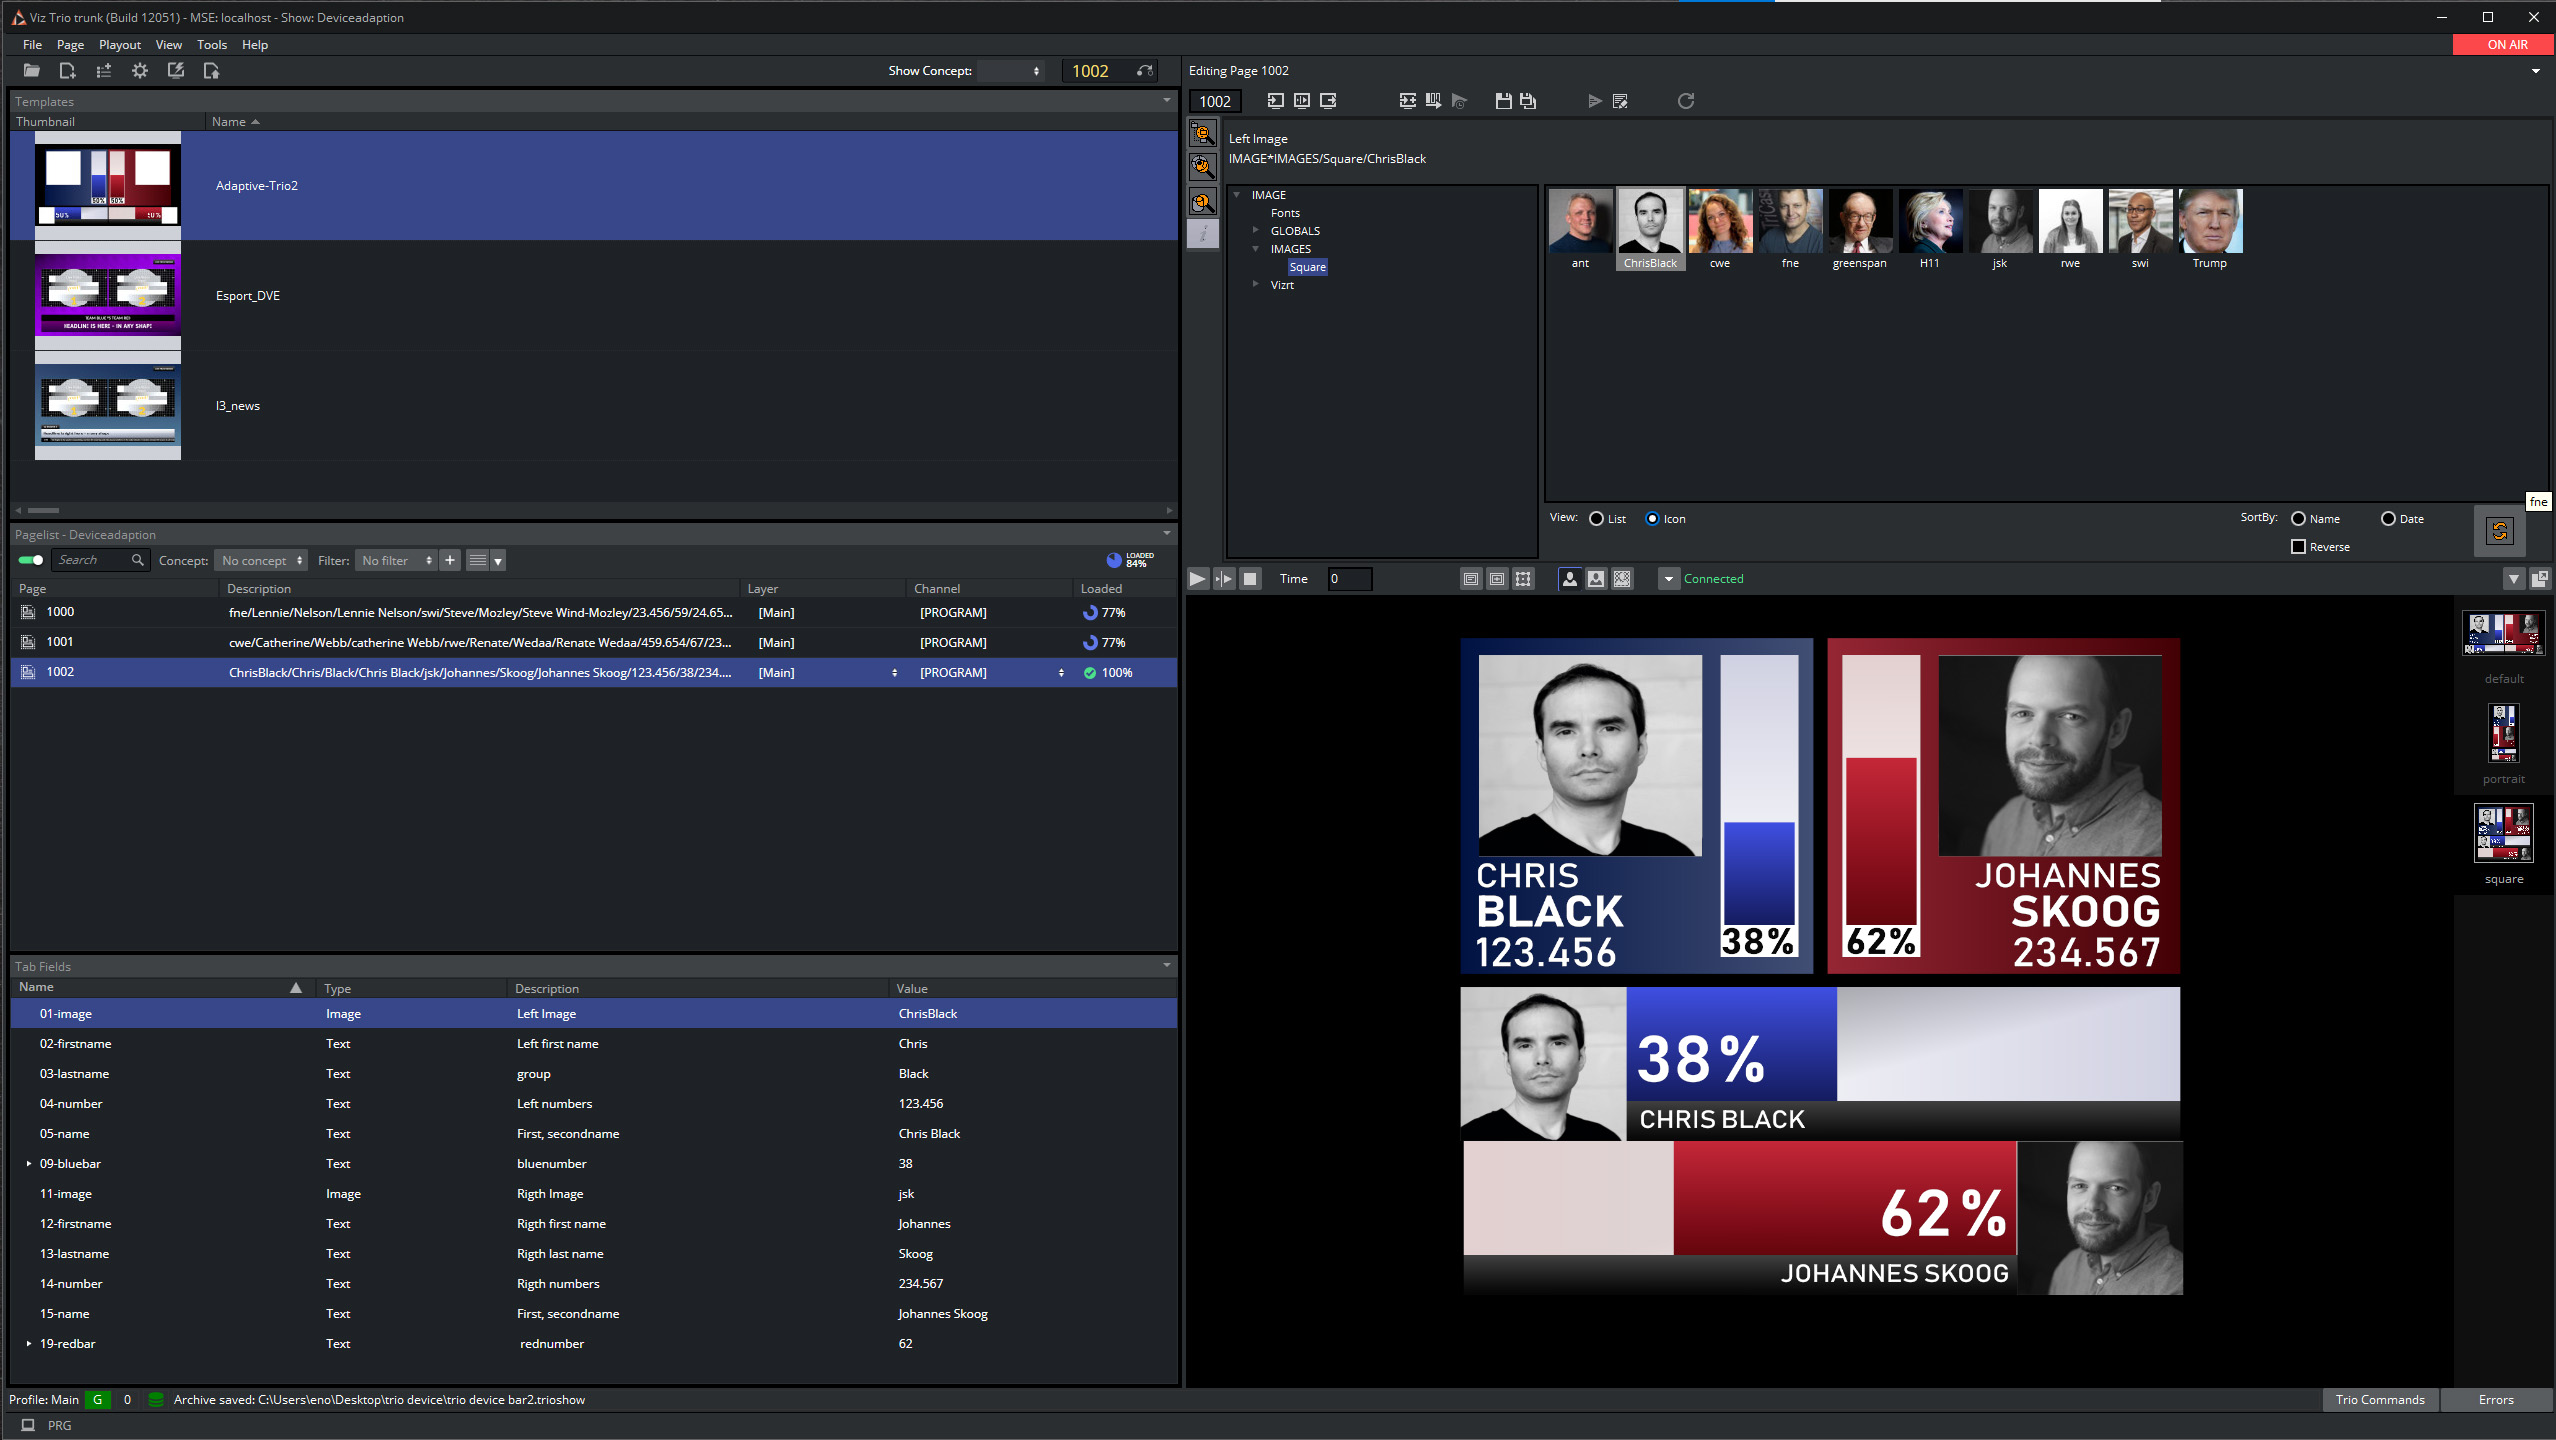Image resolution: width=2556 pixels, height=1440 pixels.
Task: Open the Filter 'No filter' dropdown
Action: click(396, 561)
